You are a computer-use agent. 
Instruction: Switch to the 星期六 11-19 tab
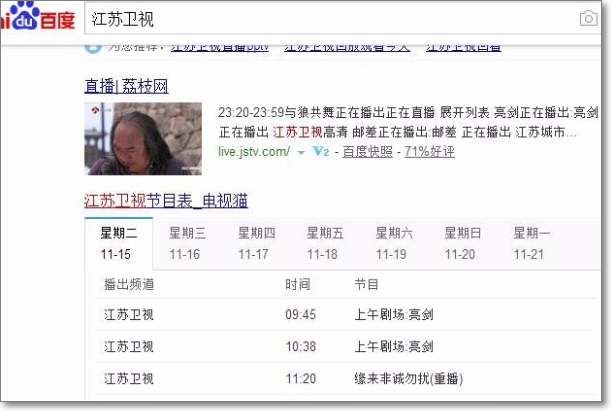pyautogui.click(x=394, y=243)
